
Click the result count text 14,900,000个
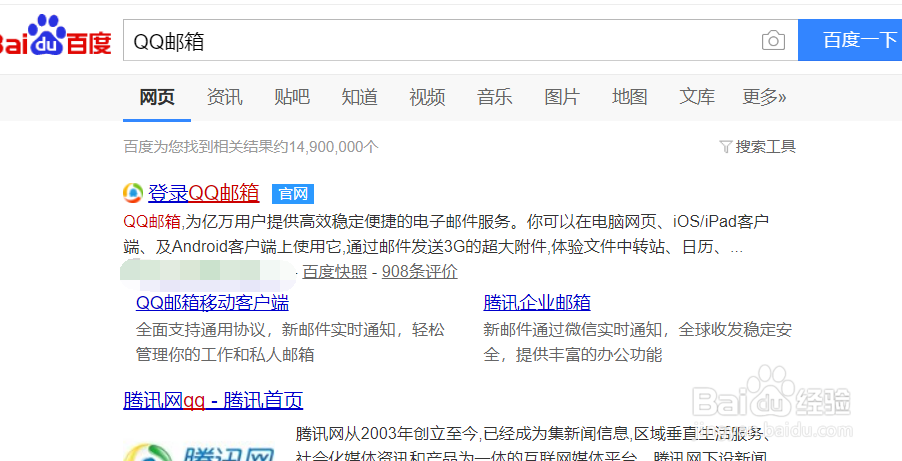coord(333,147)
